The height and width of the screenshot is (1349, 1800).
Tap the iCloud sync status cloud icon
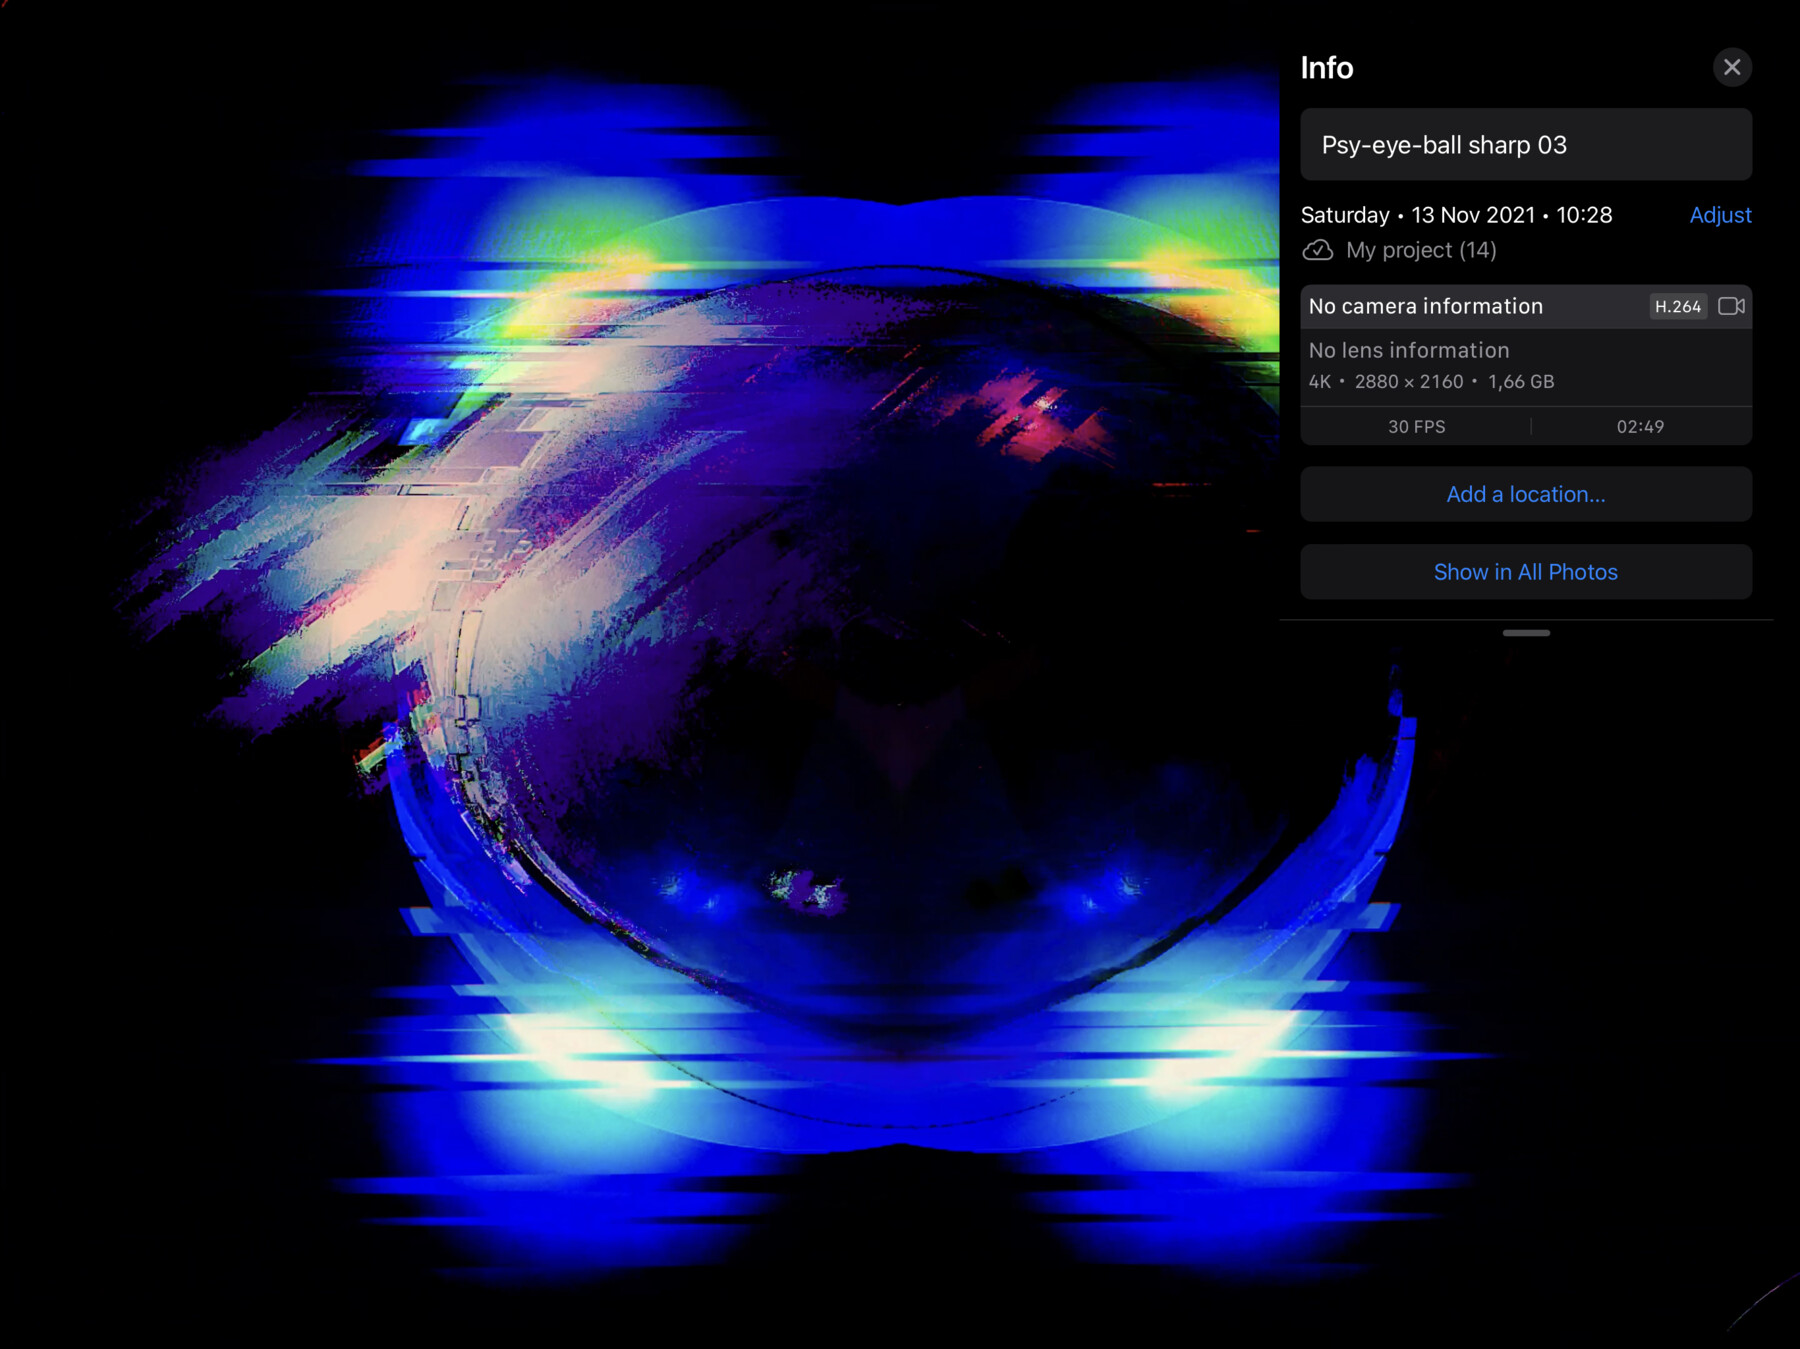pyautogui.click(x=1318, y=250)
